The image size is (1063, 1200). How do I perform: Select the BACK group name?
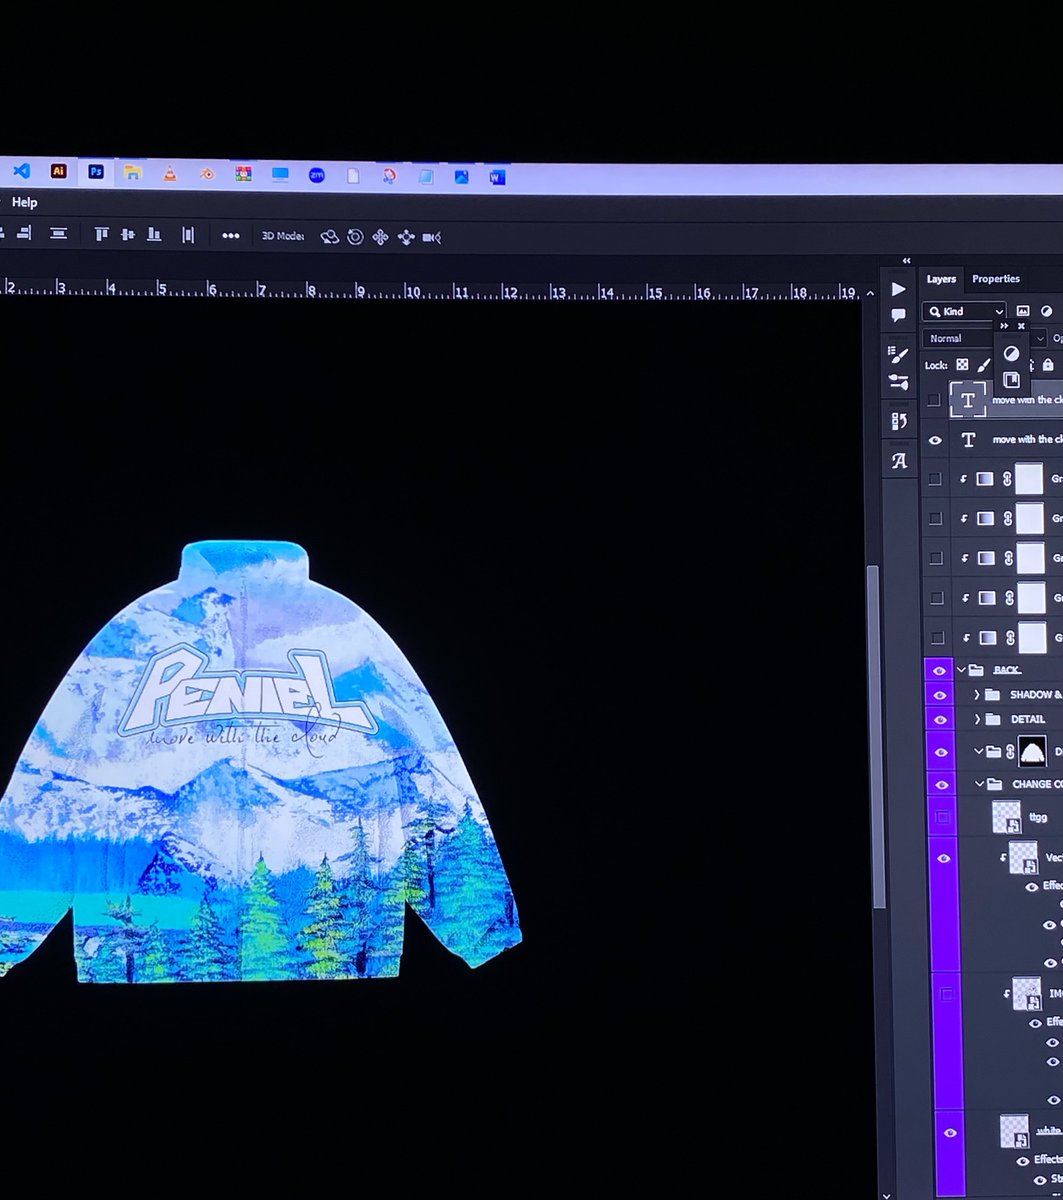[x=1007, y=670]
